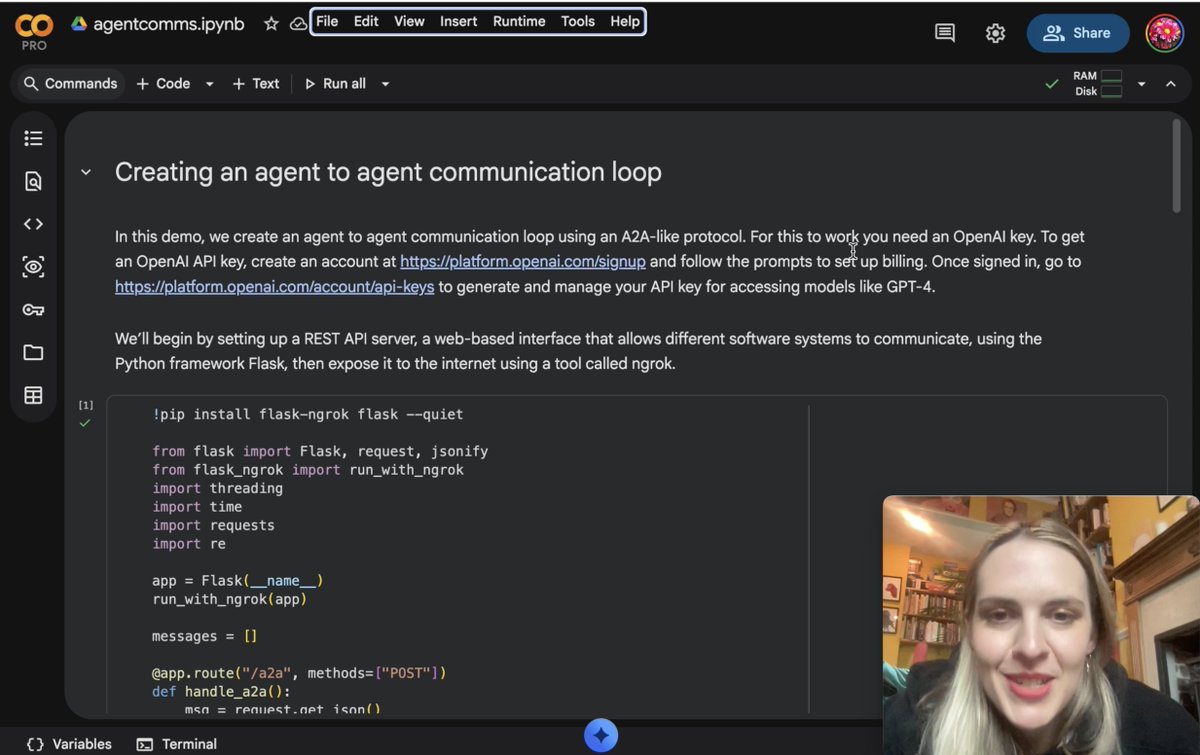Viewport: 1200px width, 755px height.
Task: Collapse the header with the up chevron
Action: [x=1171, y=84]
